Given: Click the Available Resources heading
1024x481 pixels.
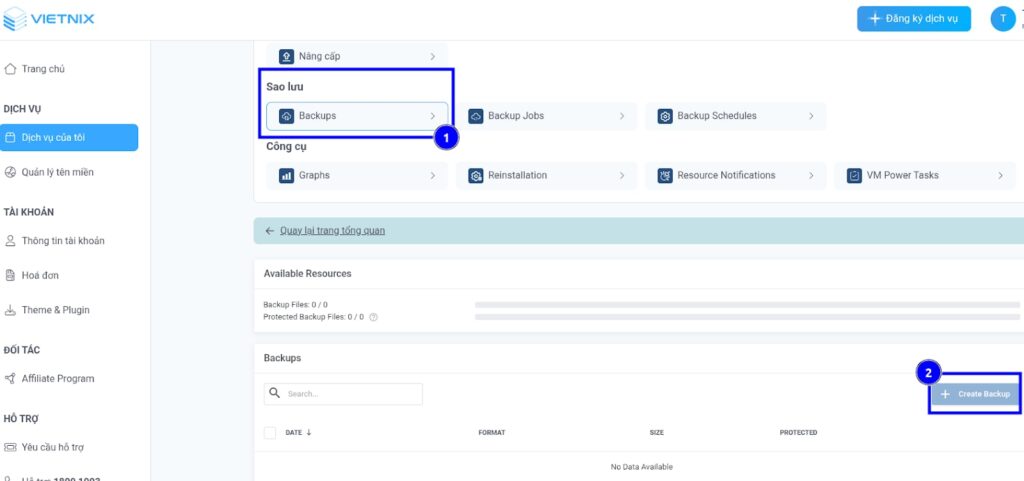Looking at the screenshot, I should point(308,273).
